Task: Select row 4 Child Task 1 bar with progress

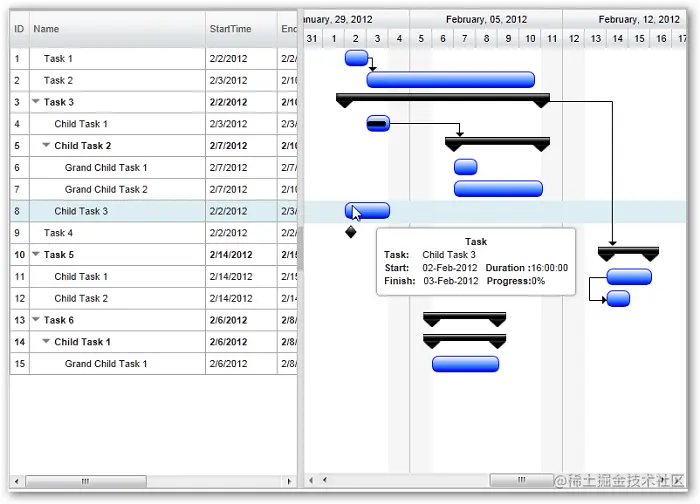Action: [x=378, y=124]
